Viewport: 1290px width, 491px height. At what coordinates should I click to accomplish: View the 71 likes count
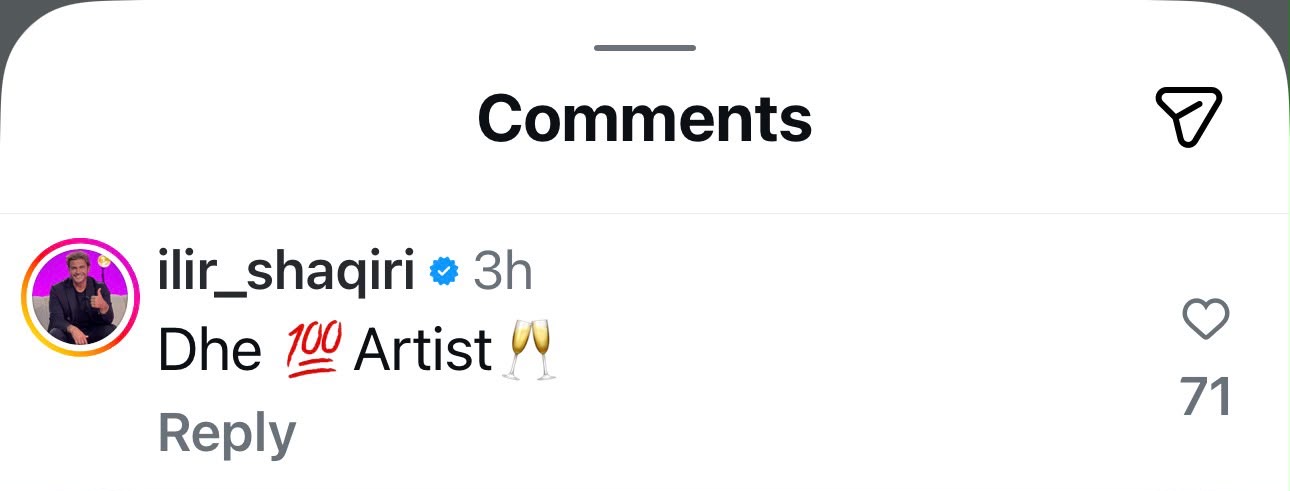click(x=1205, y=397)
